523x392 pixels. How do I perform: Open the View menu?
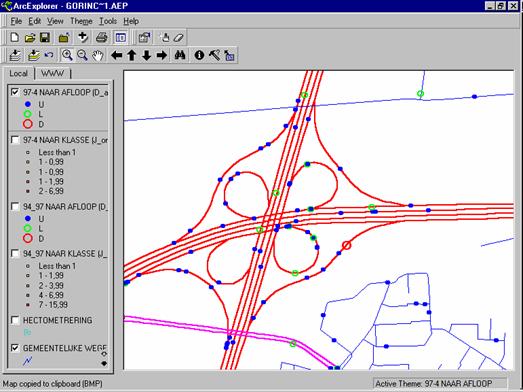55,21
